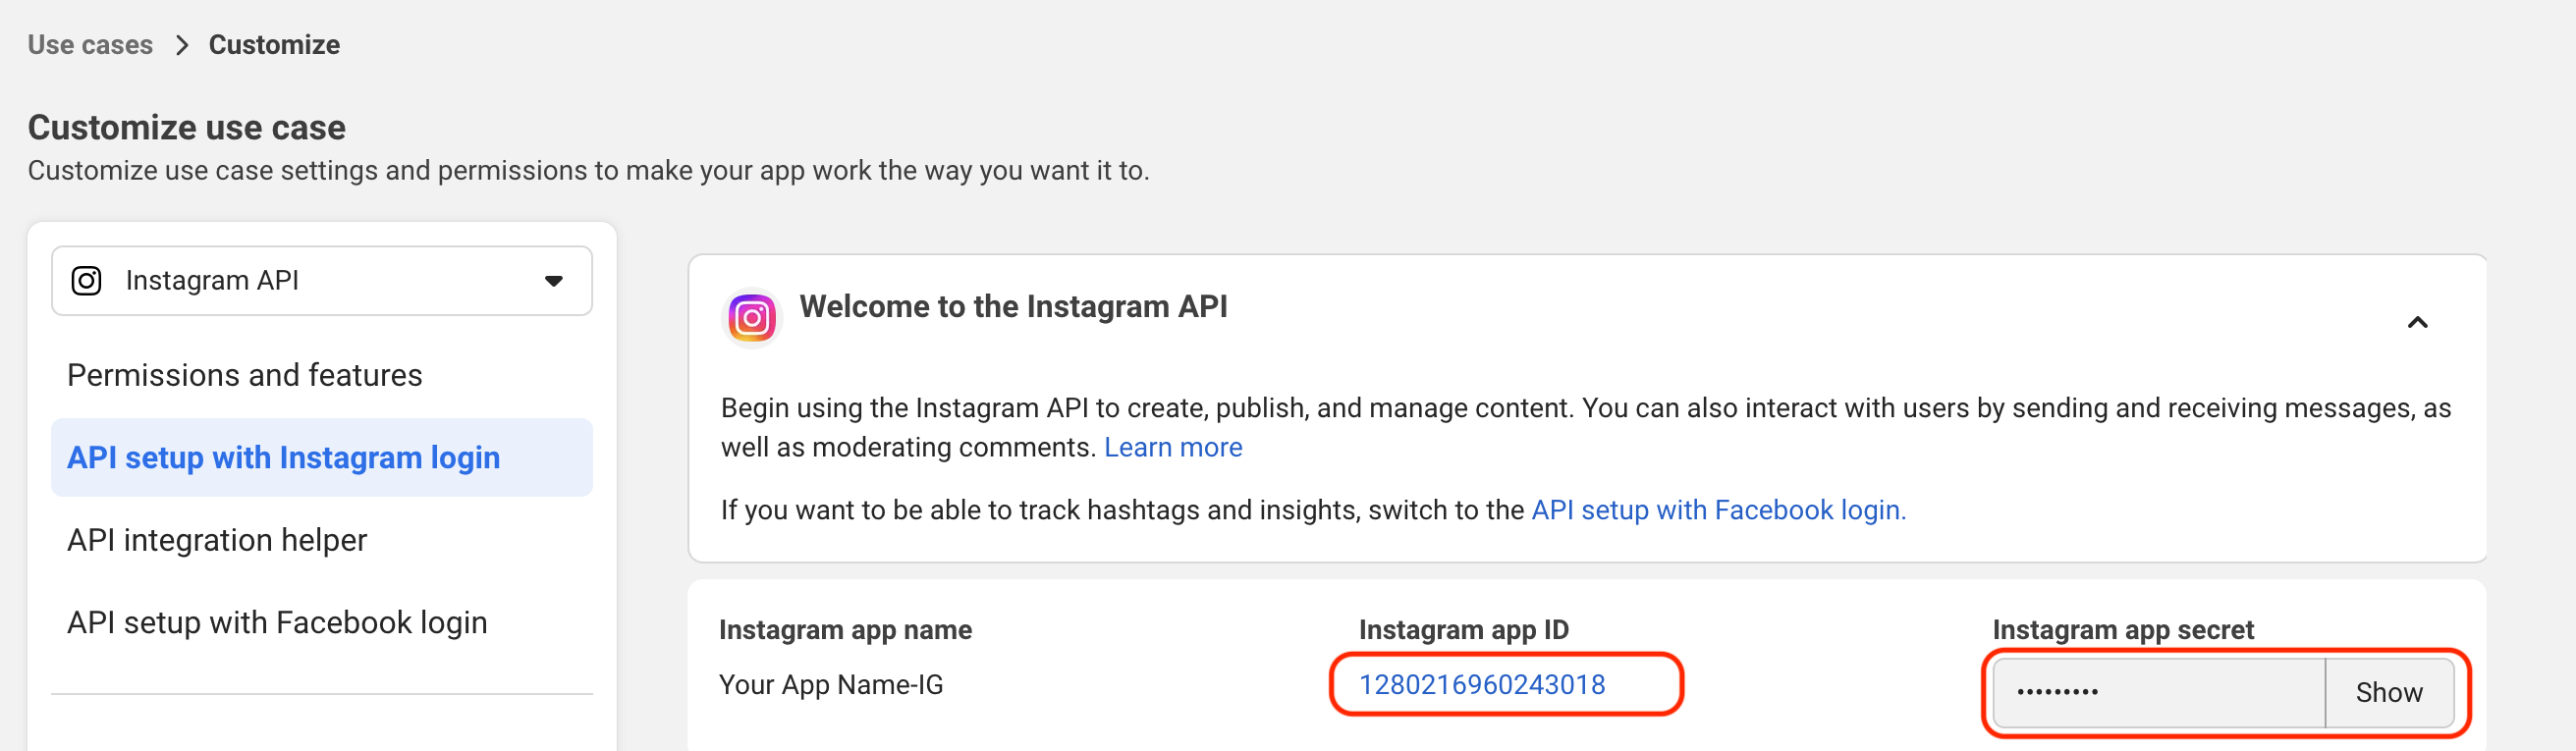Open the Instagram API dropdown caret
Screen dimensions: 2576x751
click(x=553, y=281)
